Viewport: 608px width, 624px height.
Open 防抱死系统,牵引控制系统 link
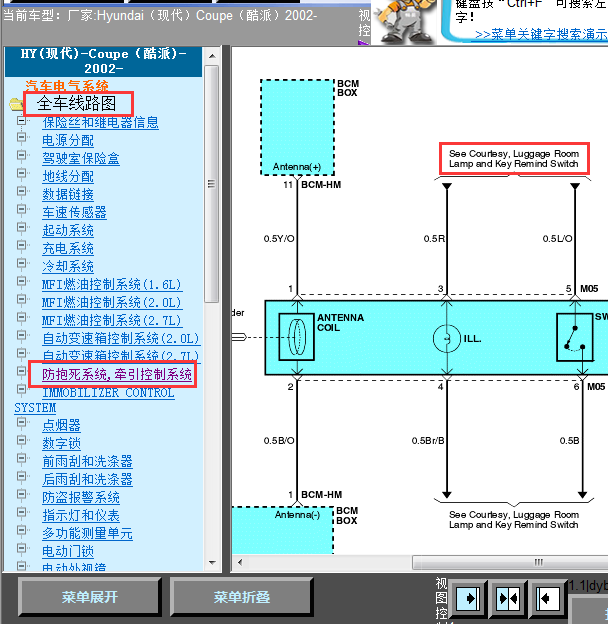point(117,374)
